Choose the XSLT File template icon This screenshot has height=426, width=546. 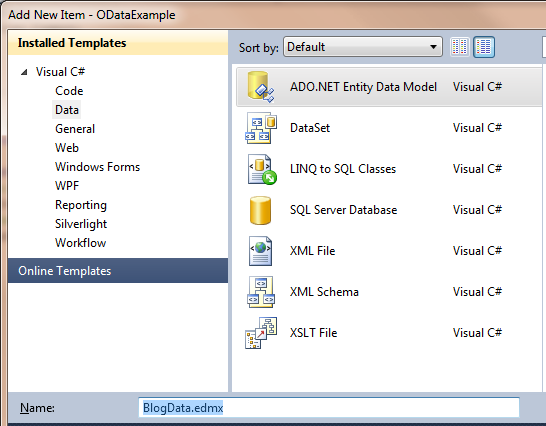[x=261, y=333]
